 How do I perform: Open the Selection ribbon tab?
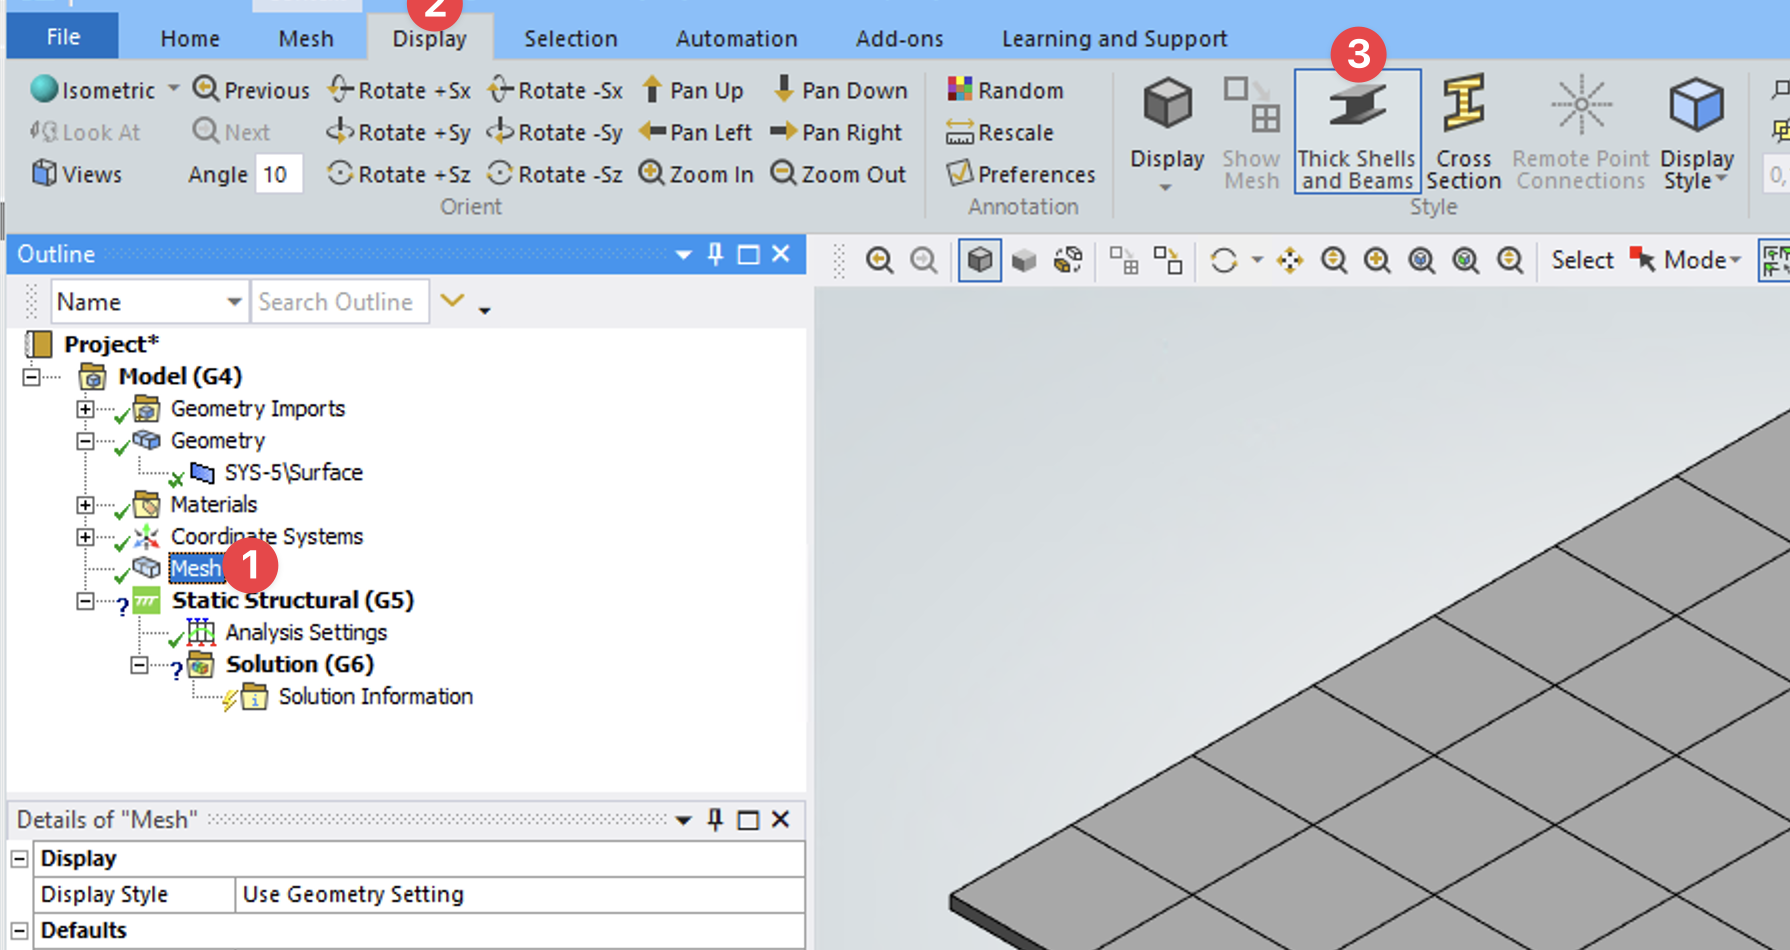570,39
